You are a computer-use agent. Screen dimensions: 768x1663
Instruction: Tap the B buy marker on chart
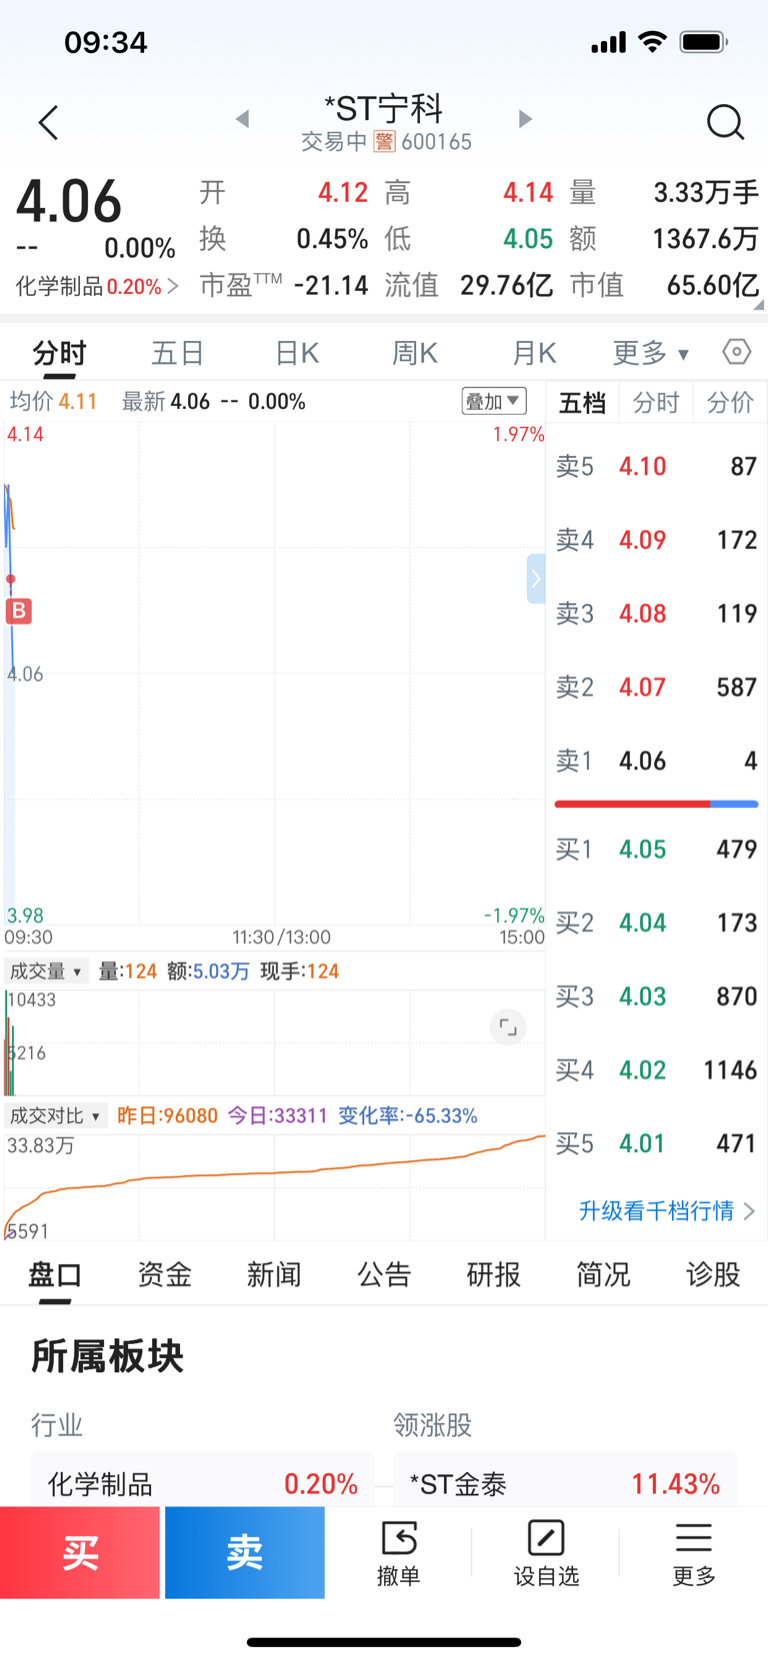tap(19, 610)
